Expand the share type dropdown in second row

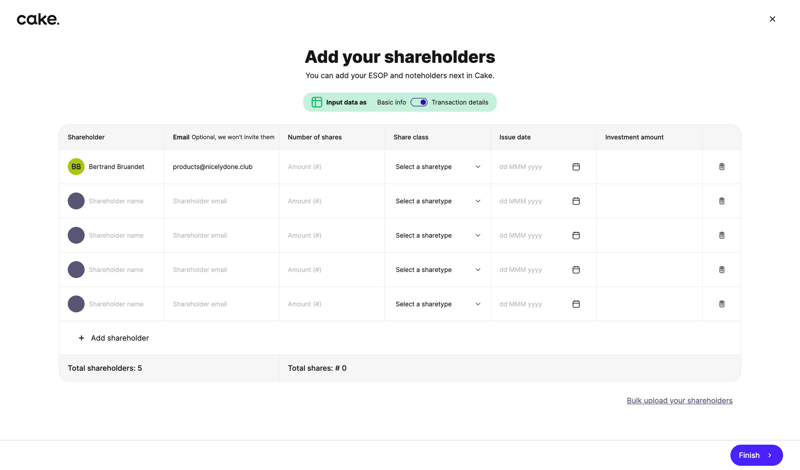tap(437, 201)
